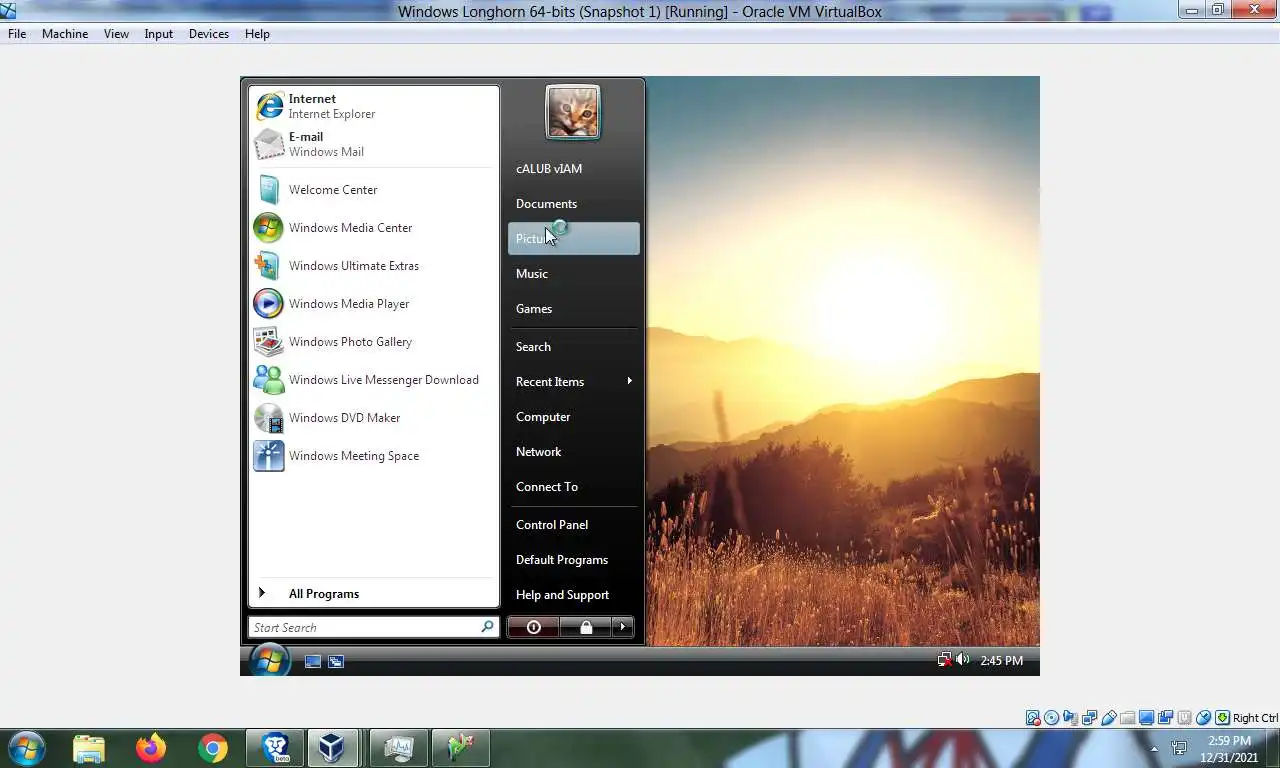
Task: Lock the computer with the padlock button
Action: [x=586, y=627]
